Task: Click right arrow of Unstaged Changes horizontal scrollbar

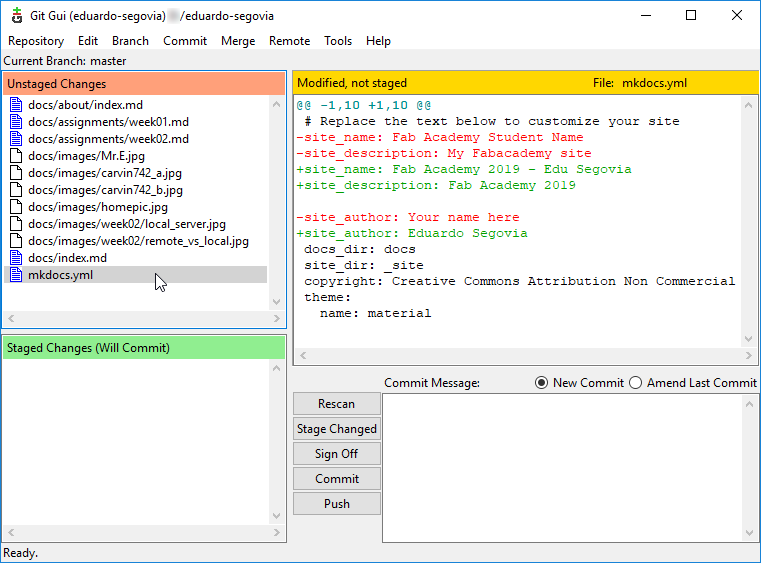Action: 277,318
